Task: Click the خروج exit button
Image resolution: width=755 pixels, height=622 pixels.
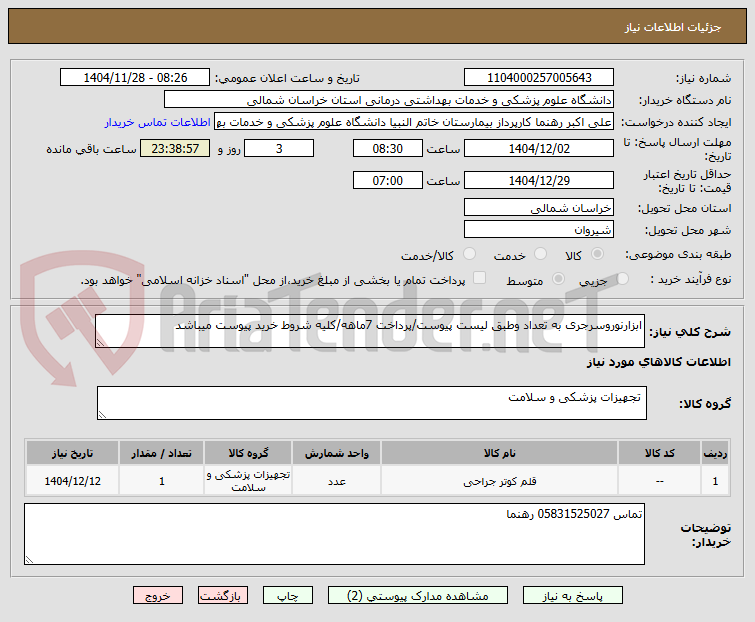Action: click(x=158, y=596)
